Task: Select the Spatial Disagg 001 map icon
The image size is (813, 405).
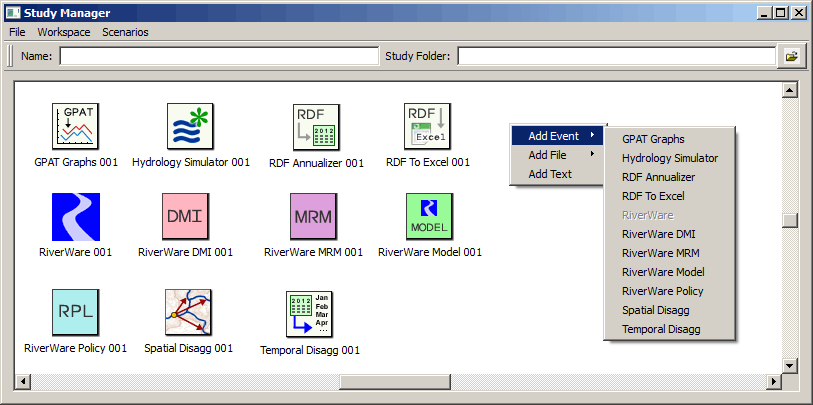Action: [188, 312]
